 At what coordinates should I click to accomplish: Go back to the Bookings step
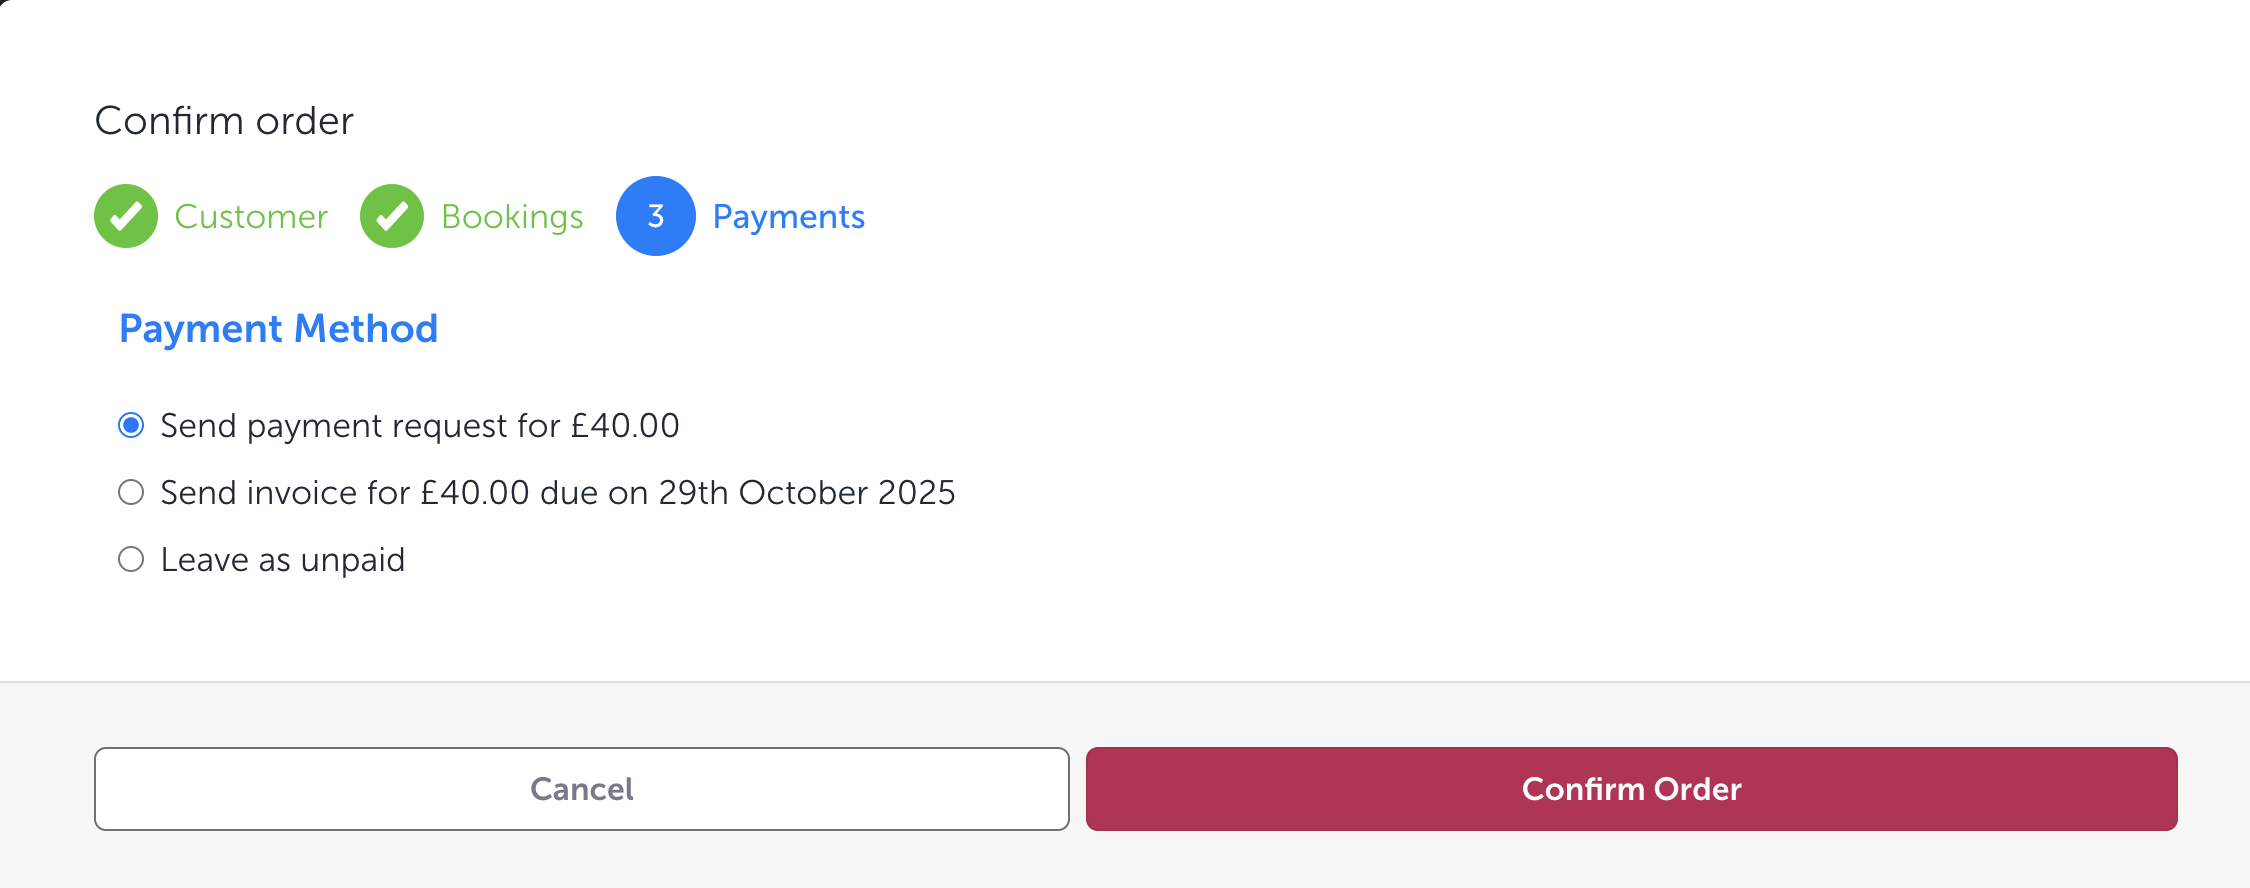coord(512,217)
